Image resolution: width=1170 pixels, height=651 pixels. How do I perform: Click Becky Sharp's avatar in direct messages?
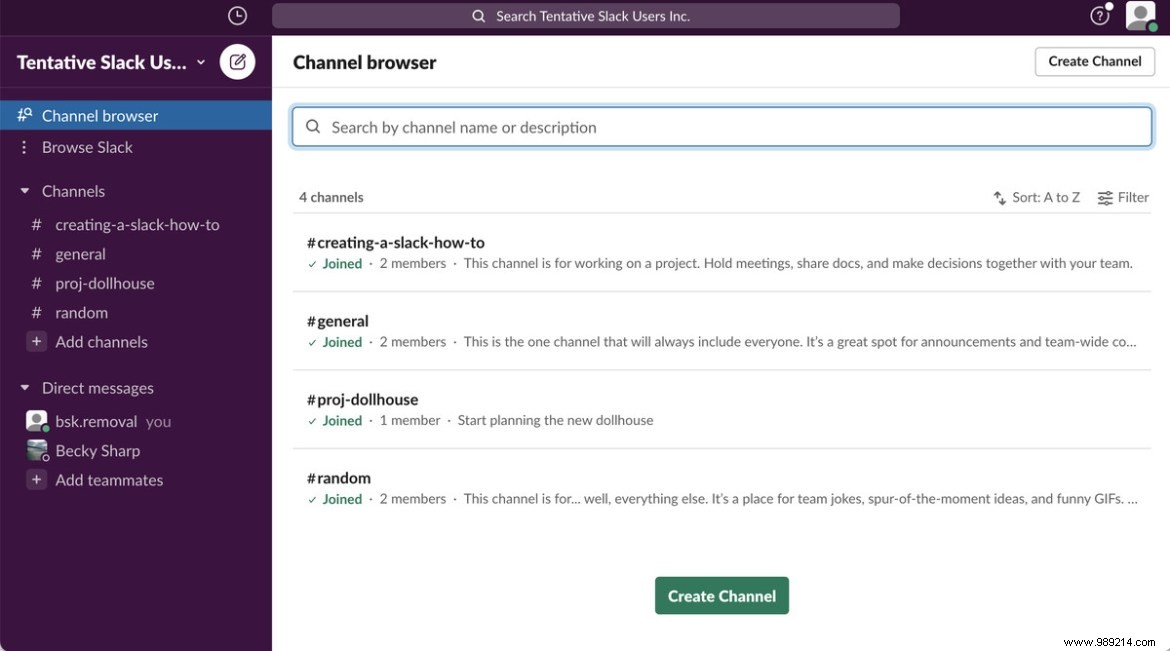pos(37,450)
